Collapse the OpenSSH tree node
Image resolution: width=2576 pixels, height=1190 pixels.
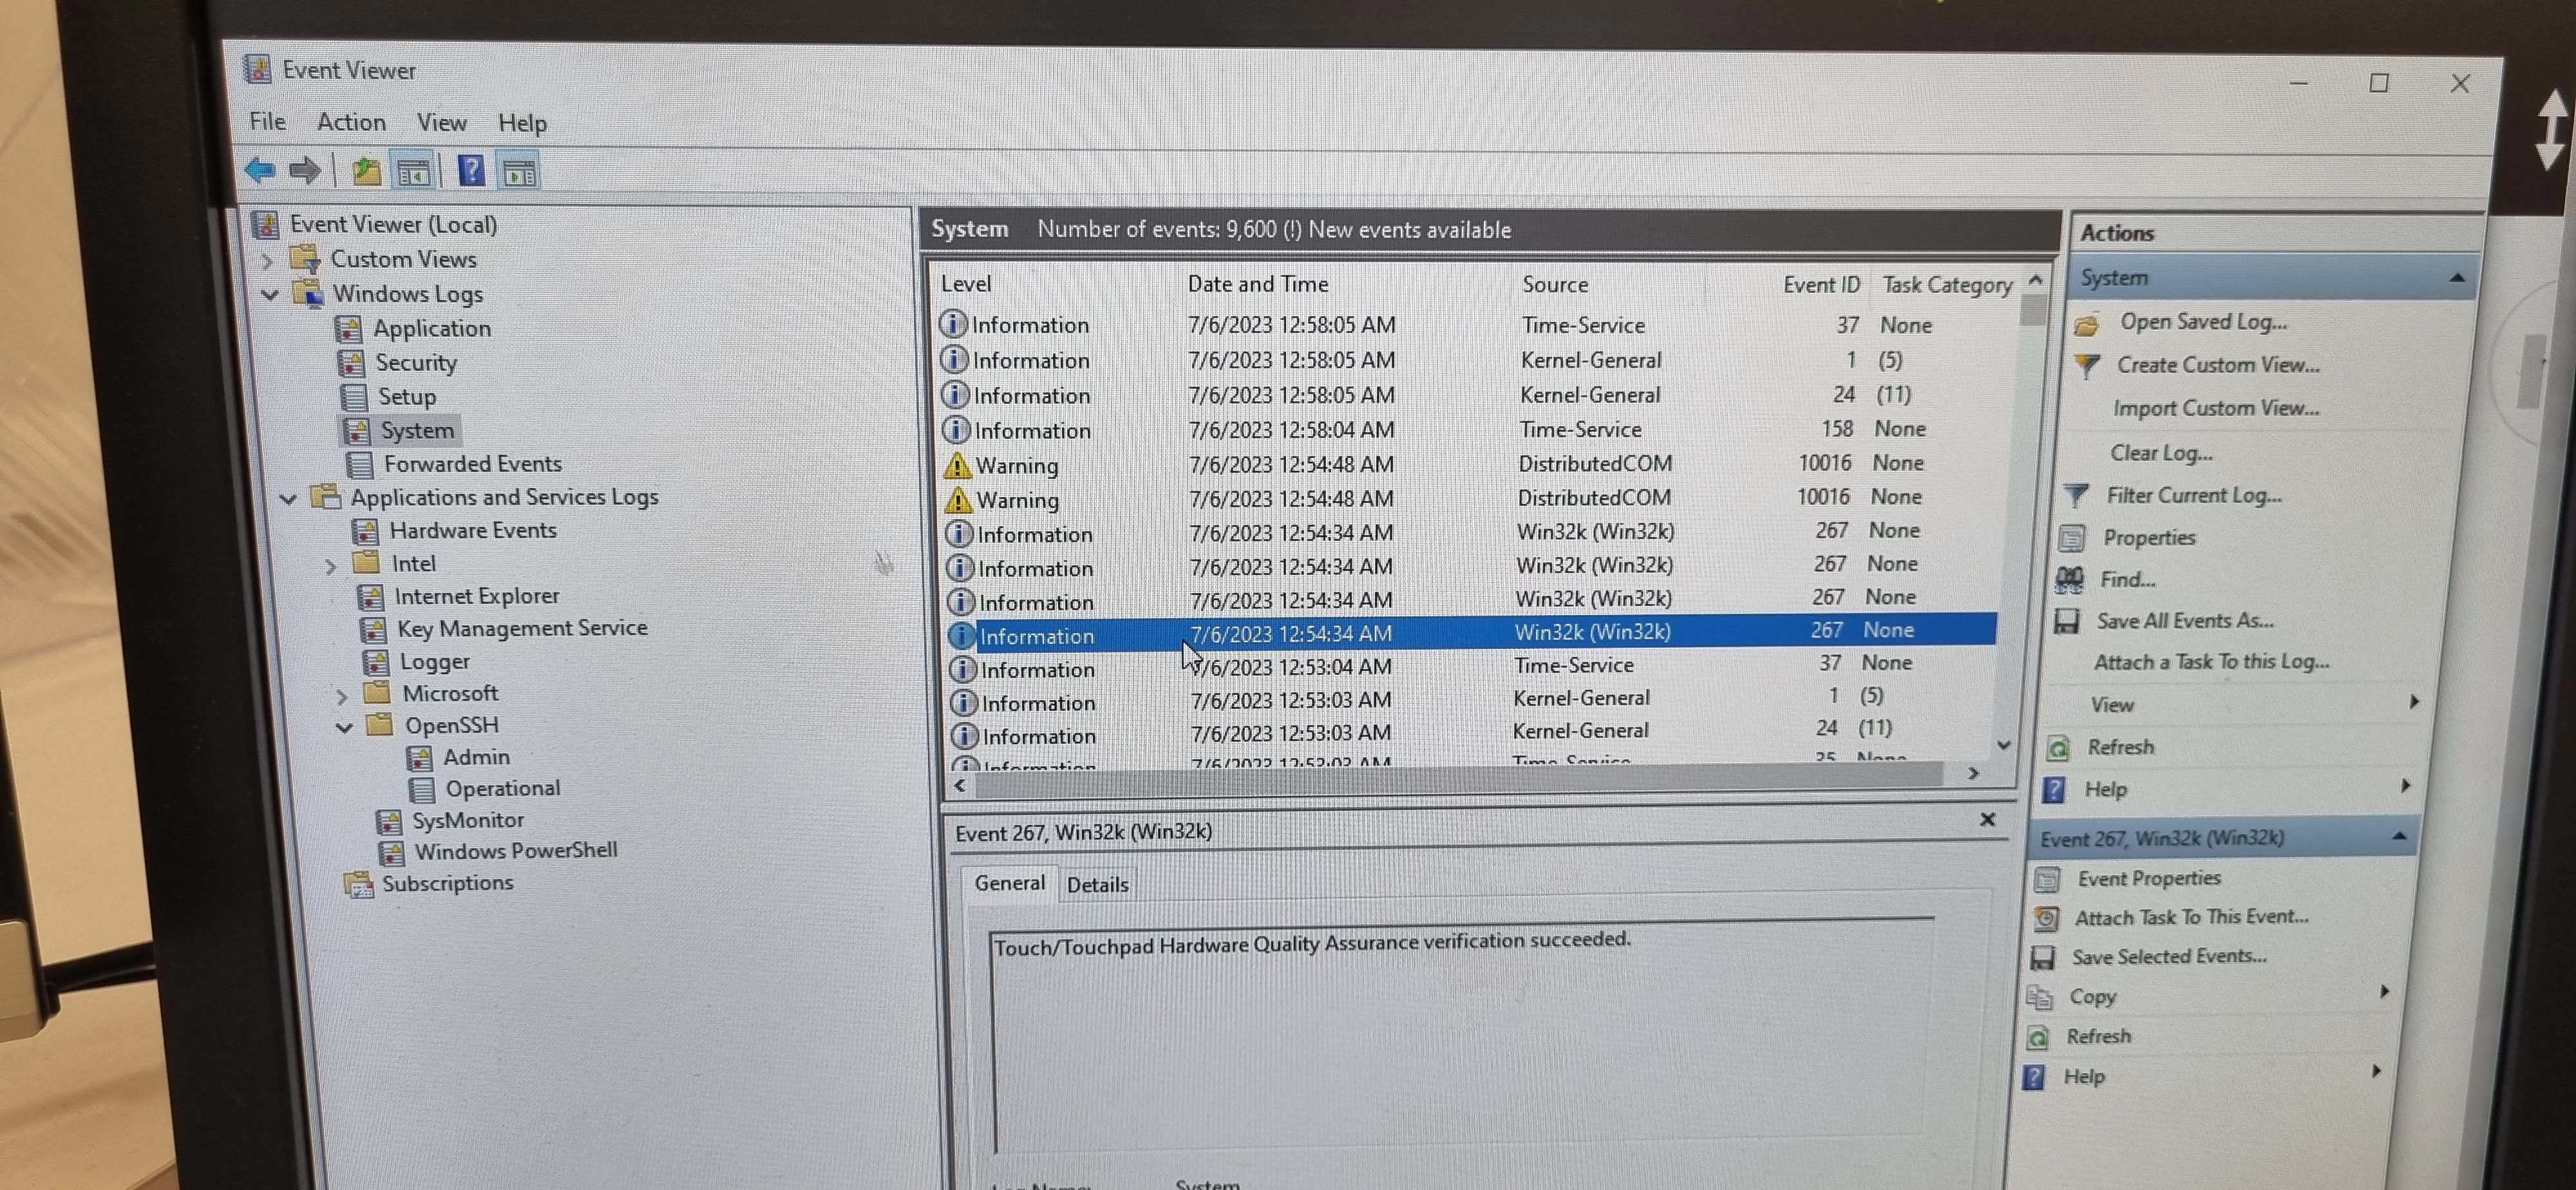pos(345,726)
